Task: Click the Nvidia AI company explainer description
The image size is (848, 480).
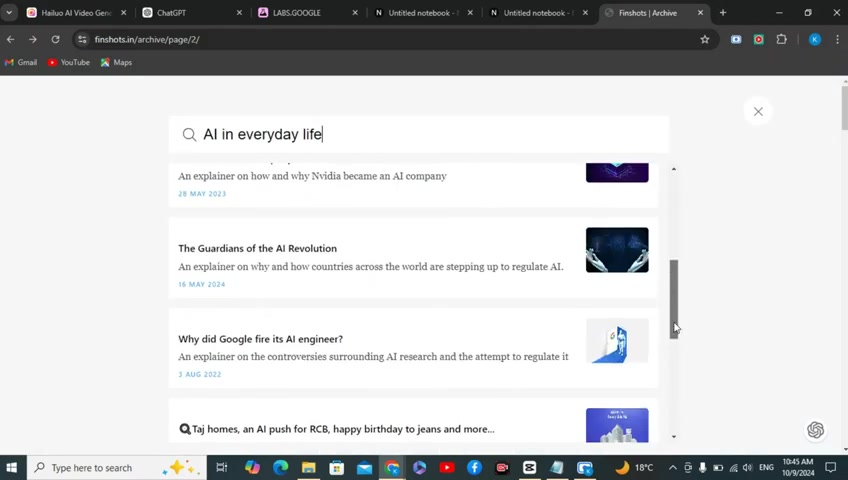Action: (x=313, y=176)
